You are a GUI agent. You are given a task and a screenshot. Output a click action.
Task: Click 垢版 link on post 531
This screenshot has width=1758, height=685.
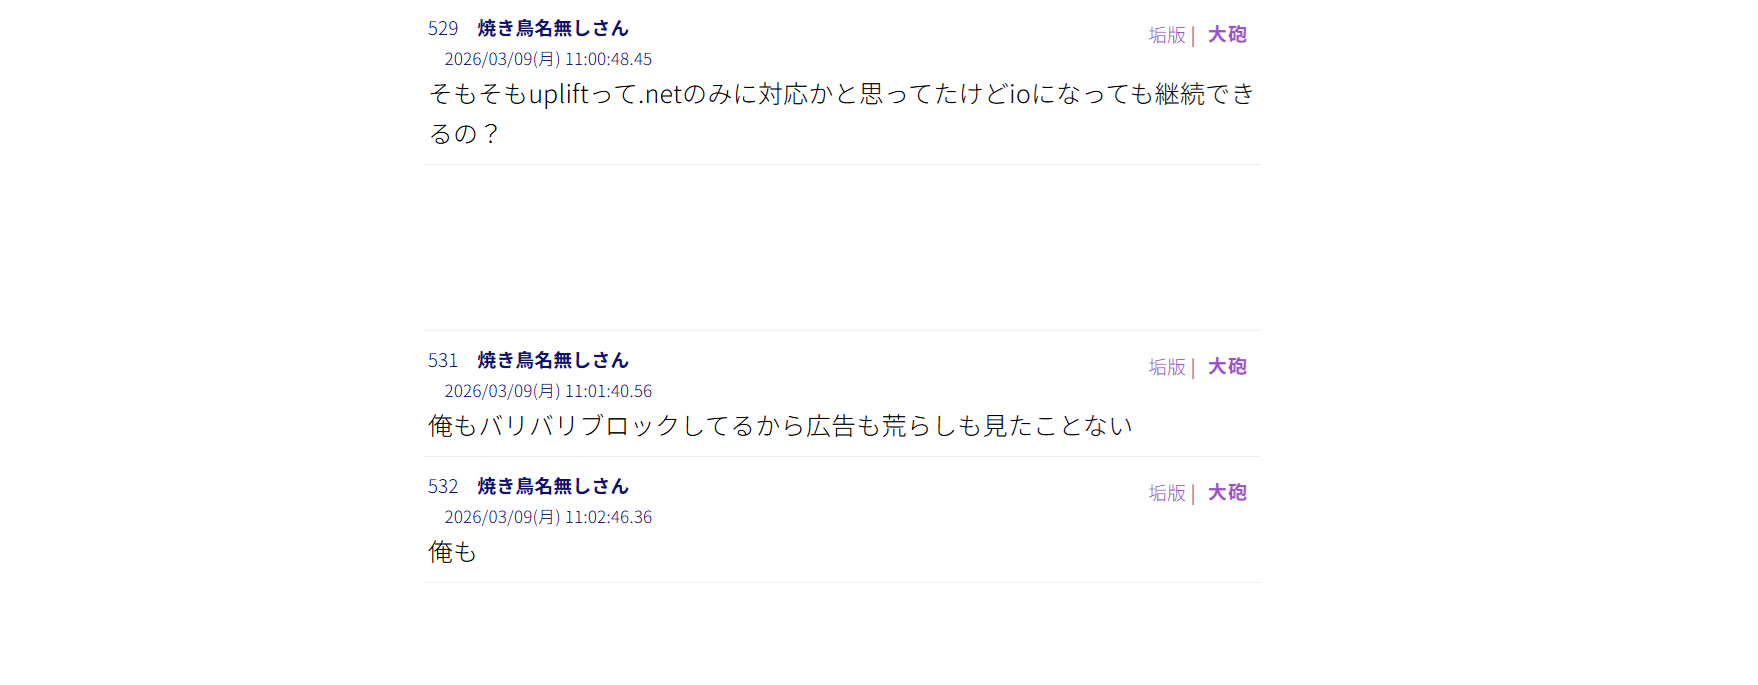point(1167,367)
